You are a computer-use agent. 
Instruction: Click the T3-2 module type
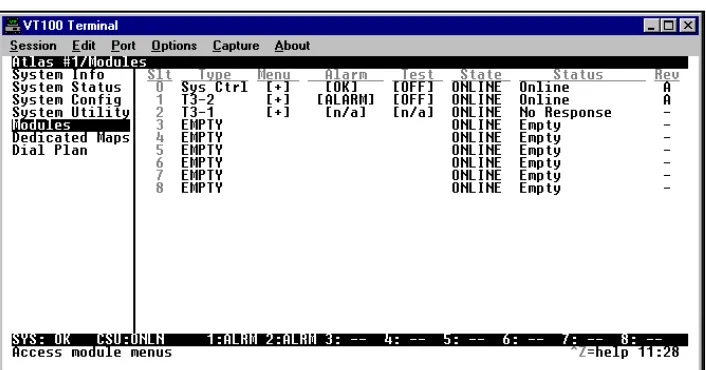click(198, 100)
